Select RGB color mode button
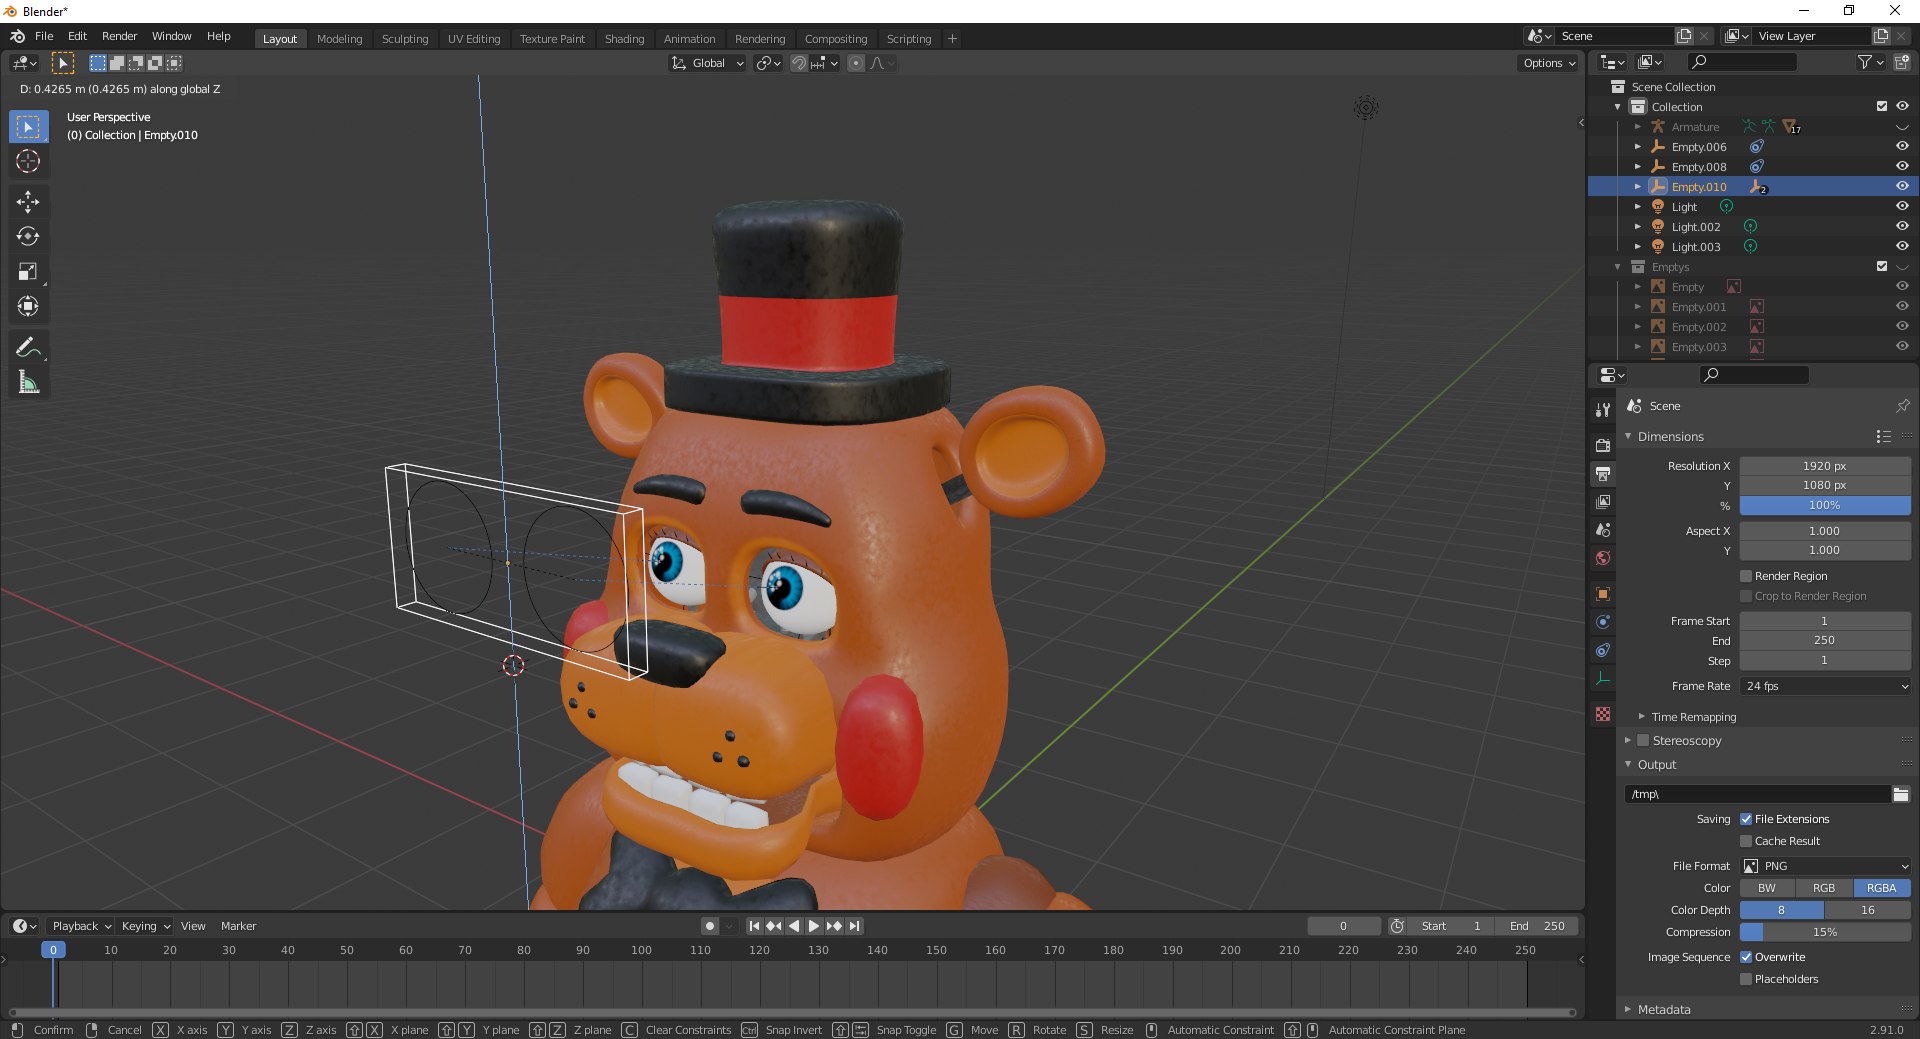 (1824, 888)
